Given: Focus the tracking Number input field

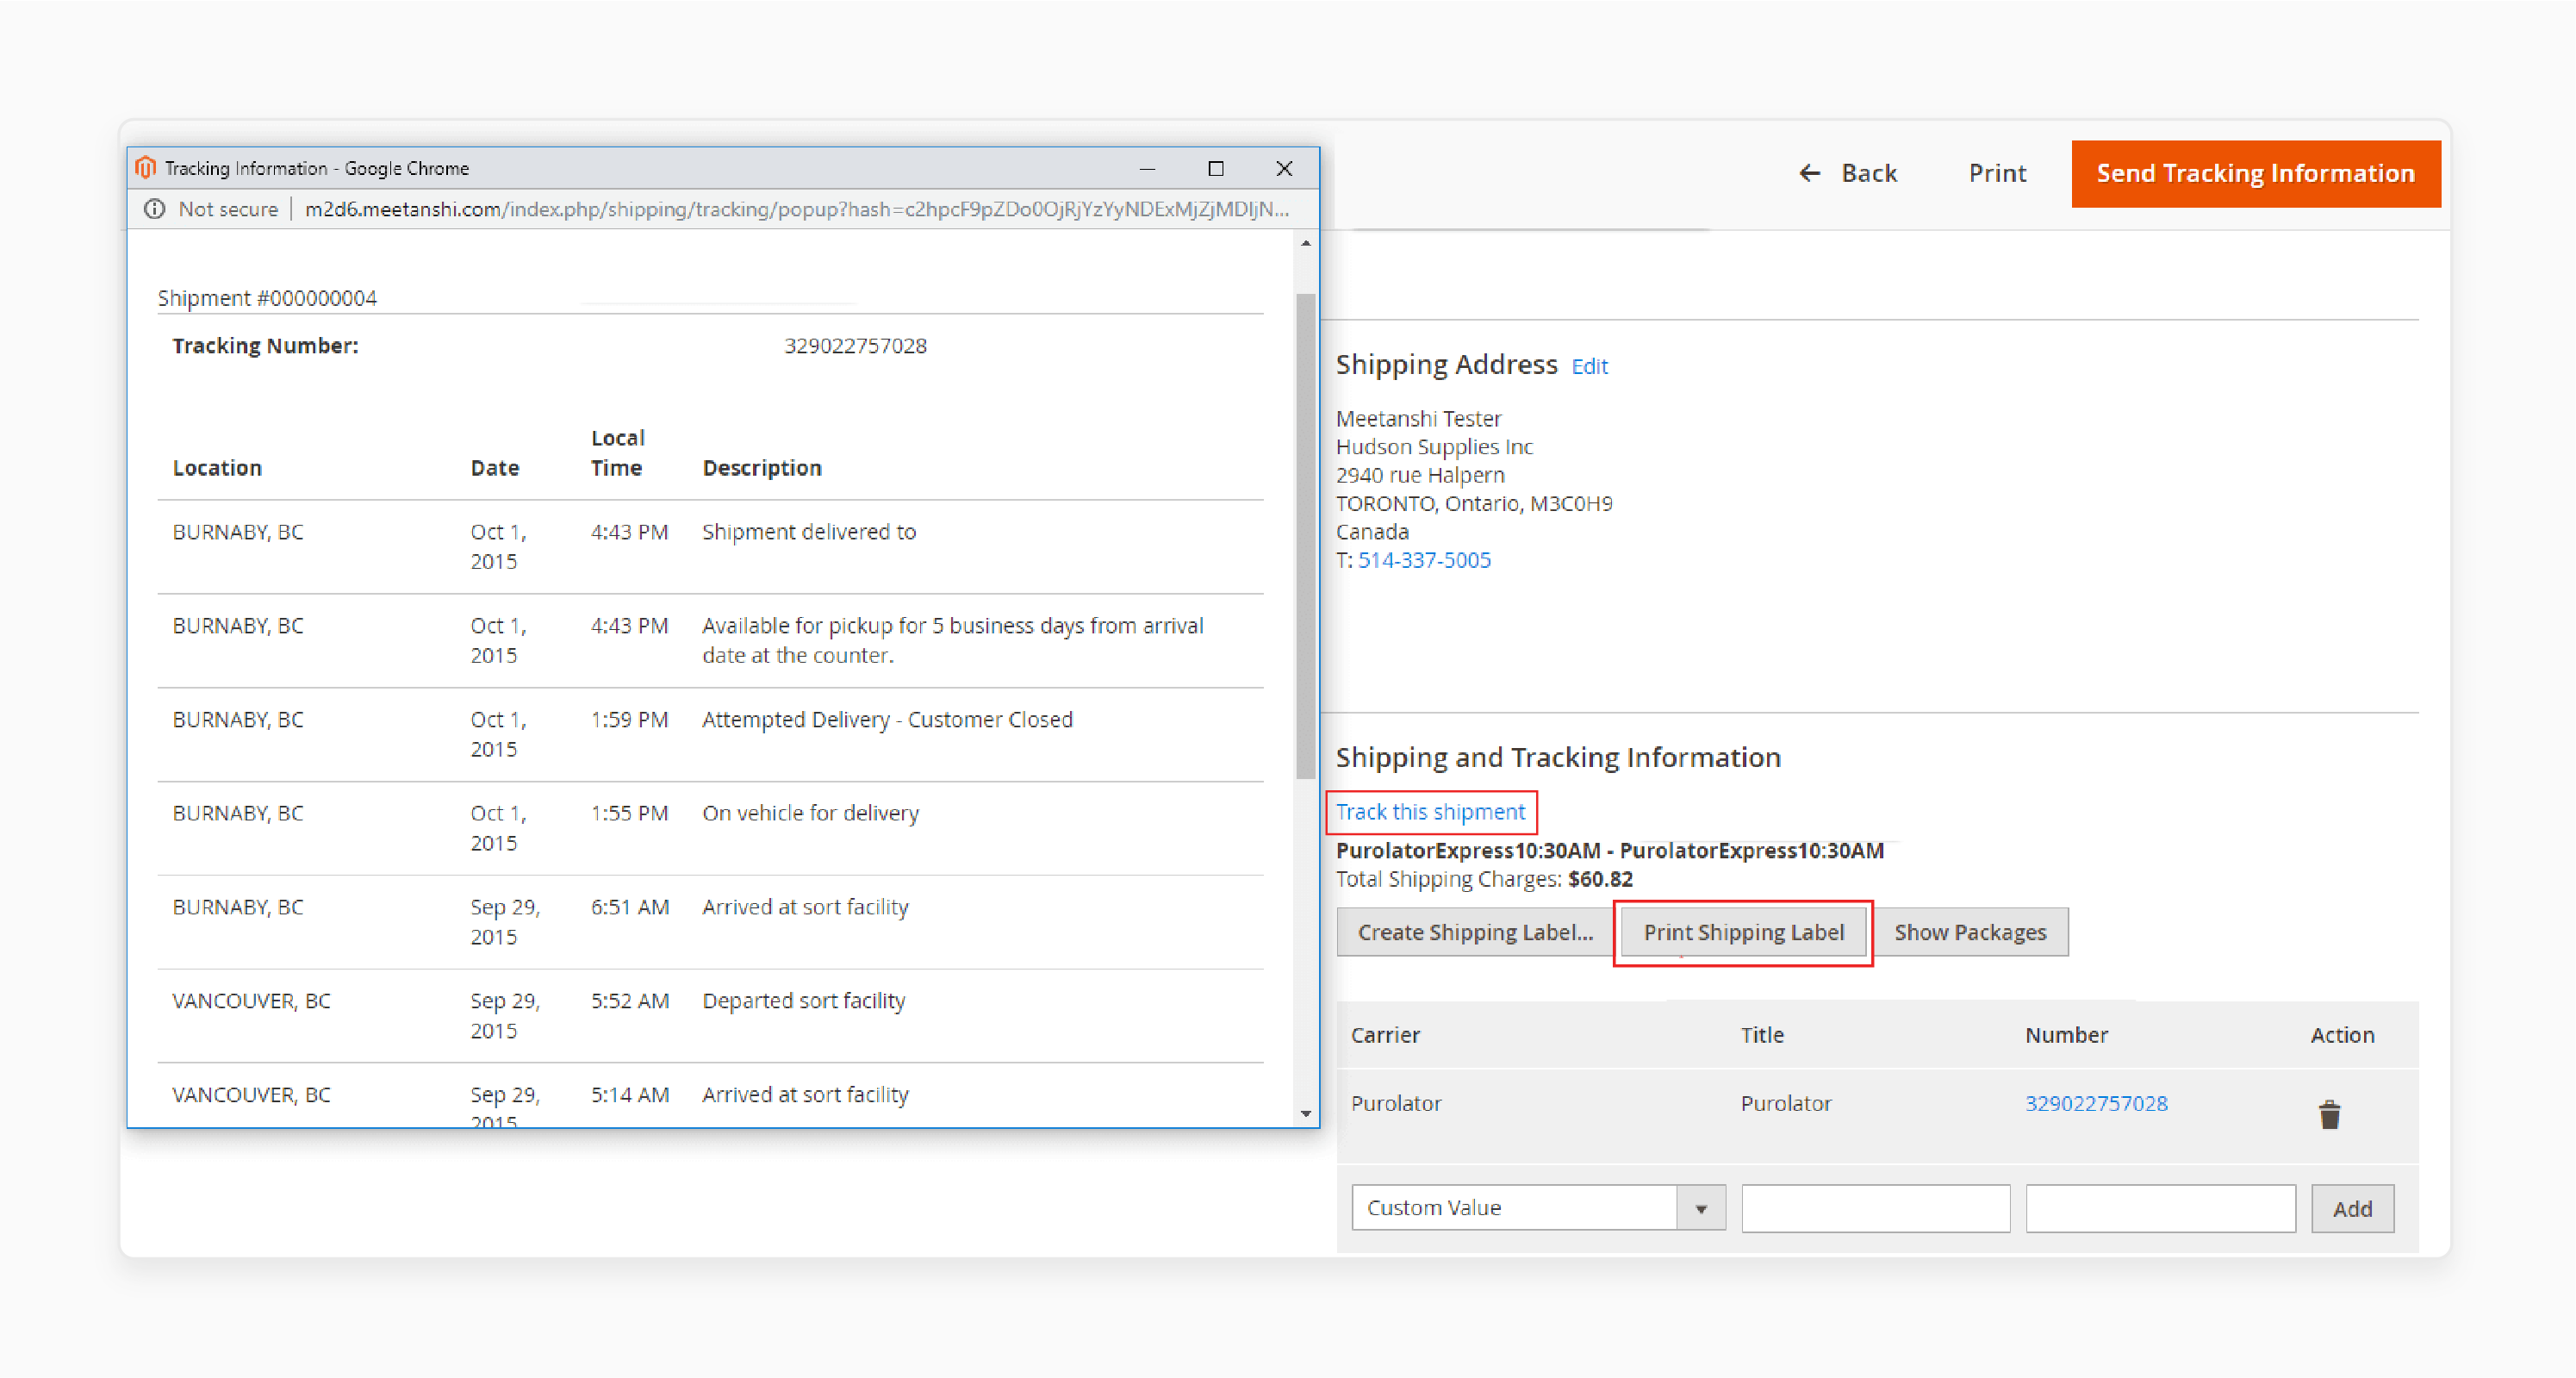Looking at the screenshot, I should click(x=2160, y=1207).
